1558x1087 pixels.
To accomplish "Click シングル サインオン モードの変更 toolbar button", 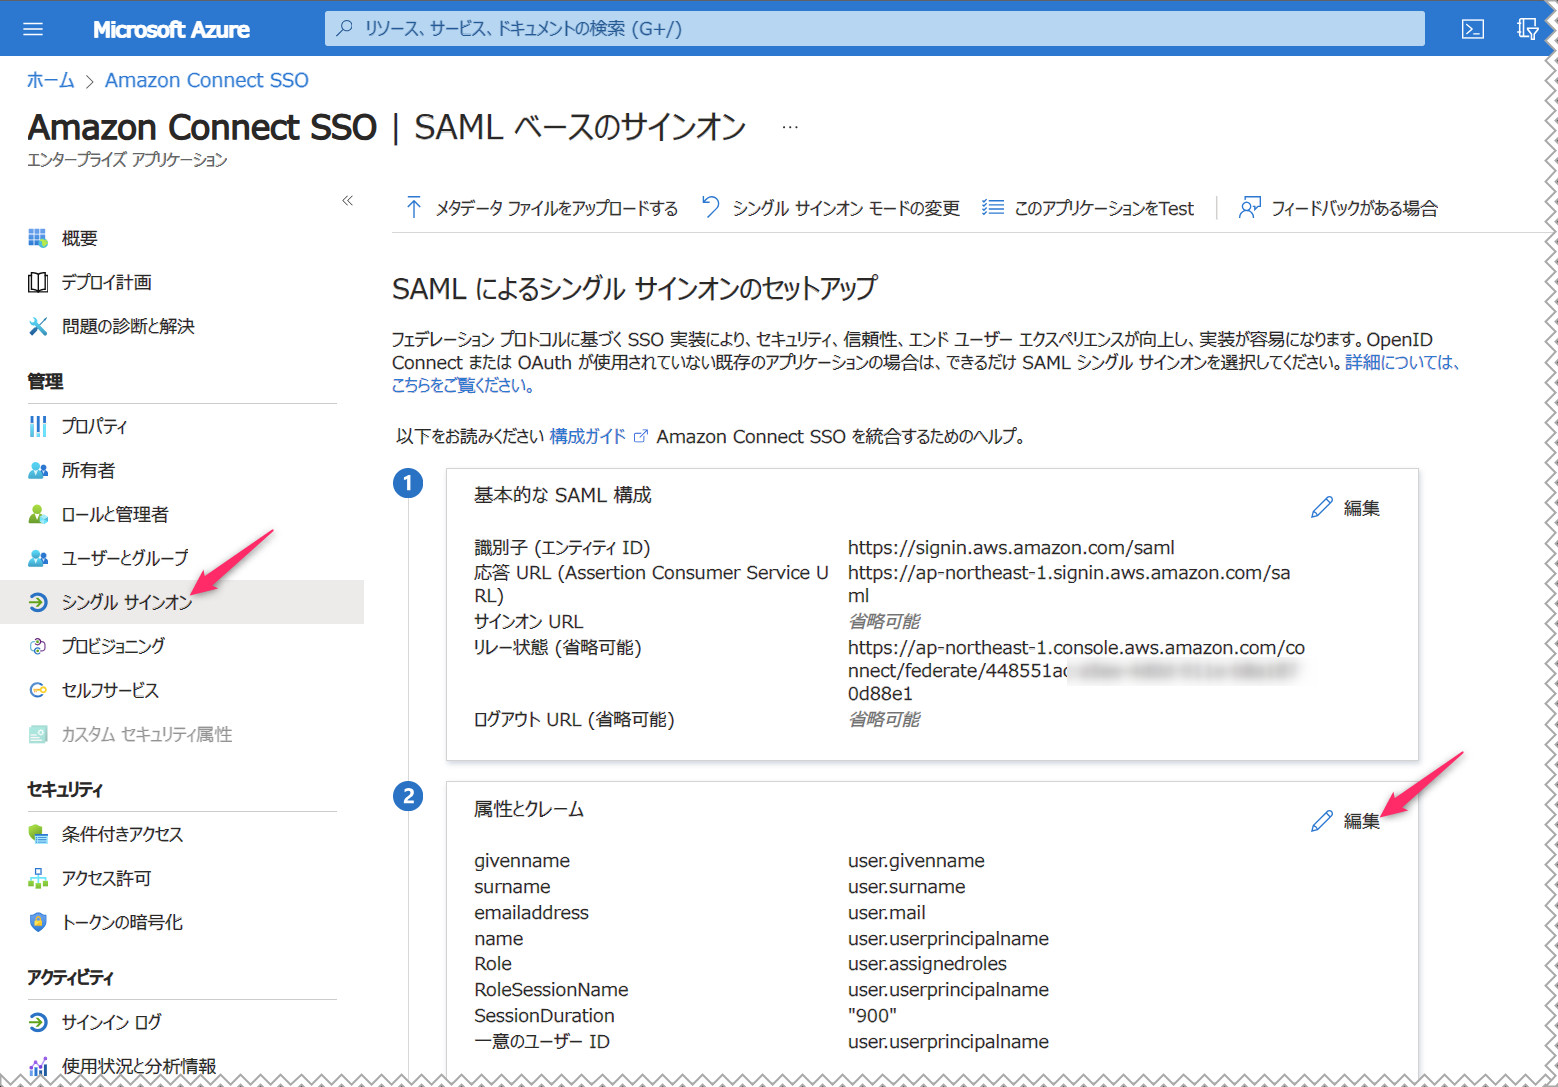I will [x=830, y=208].
